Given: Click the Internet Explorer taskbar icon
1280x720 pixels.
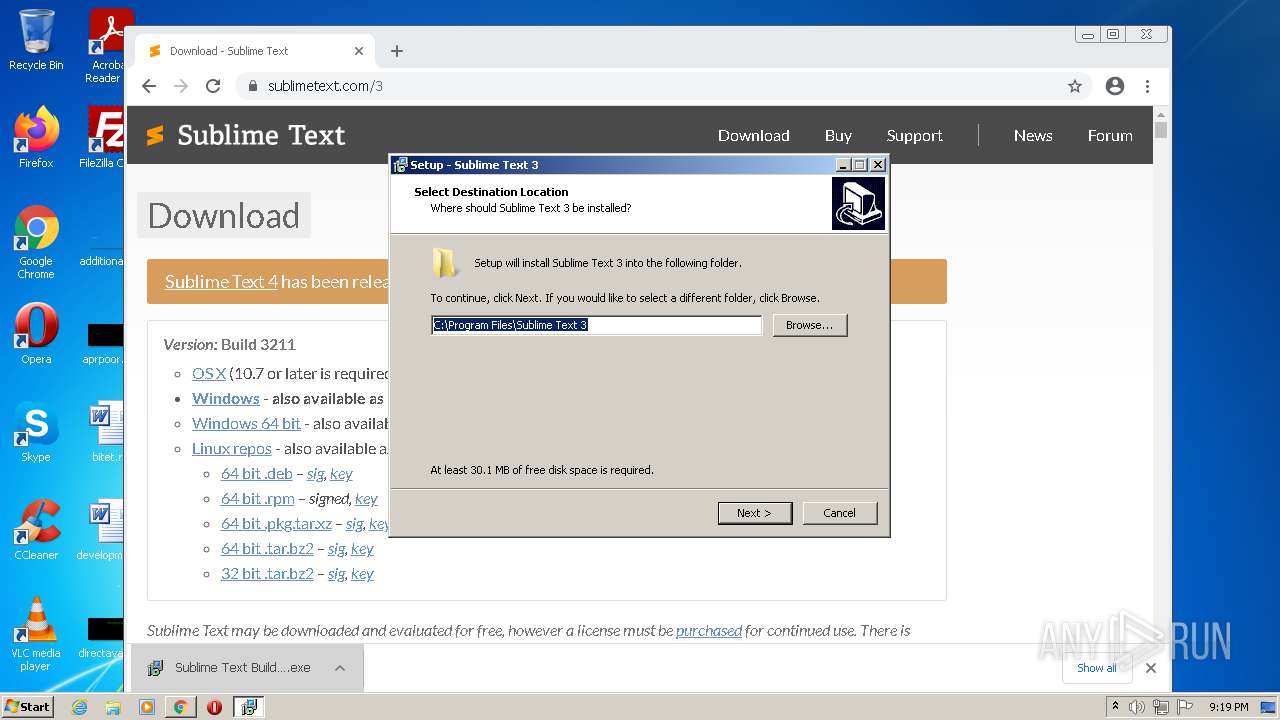Looking at the screenshot, I should [80, 707].
